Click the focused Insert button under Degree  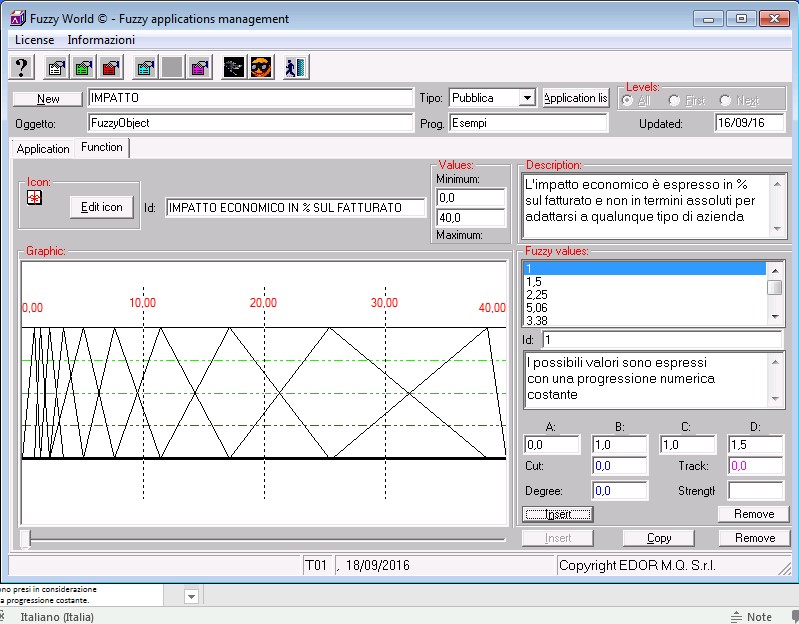tap(557, 514)
